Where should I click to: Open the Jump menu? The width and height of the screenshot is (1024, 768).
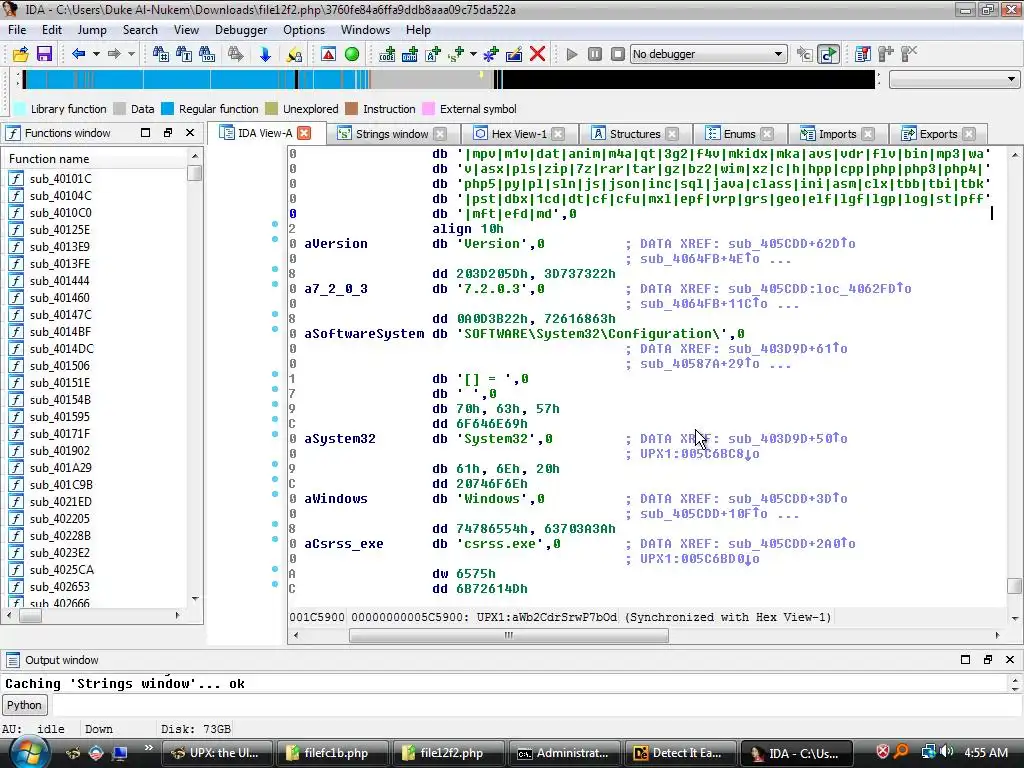92,30
